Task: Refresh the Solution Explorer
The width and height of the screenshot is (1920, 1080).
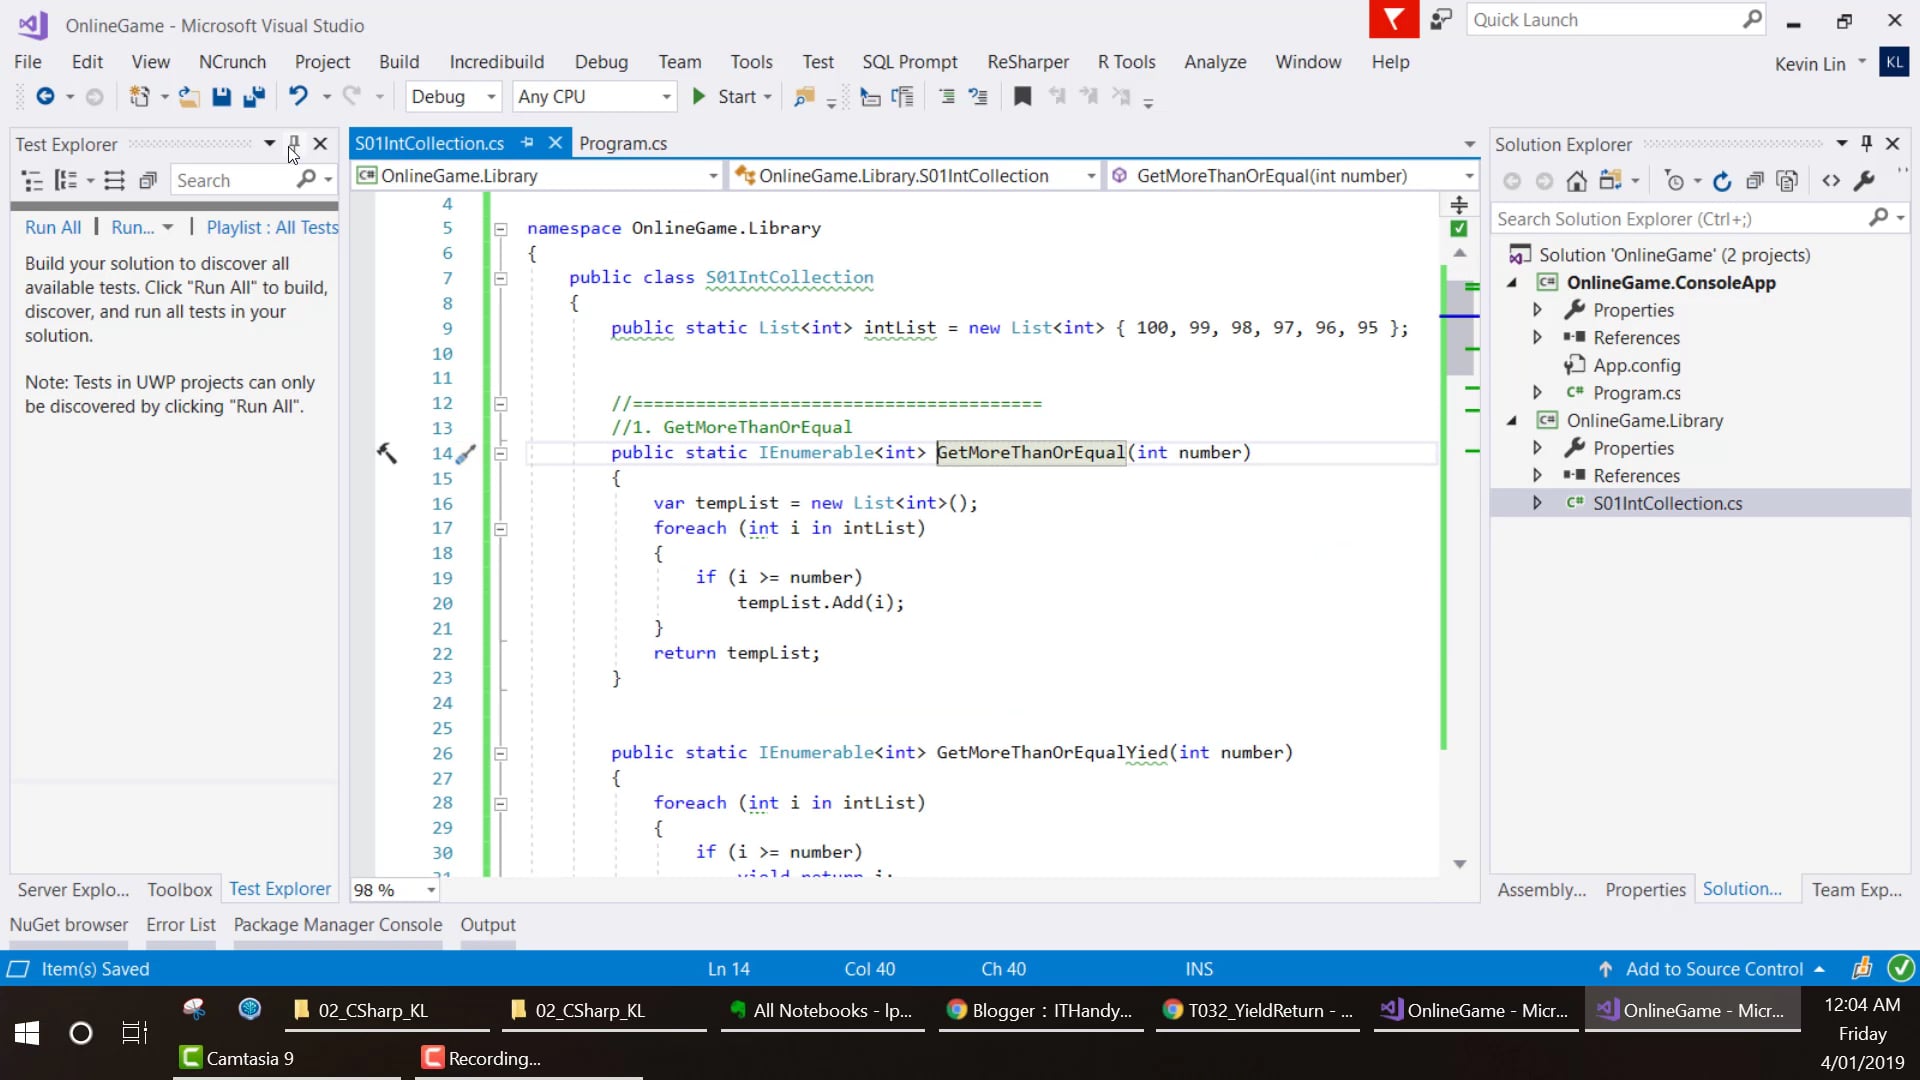Action: click(x=1721, y=181)
